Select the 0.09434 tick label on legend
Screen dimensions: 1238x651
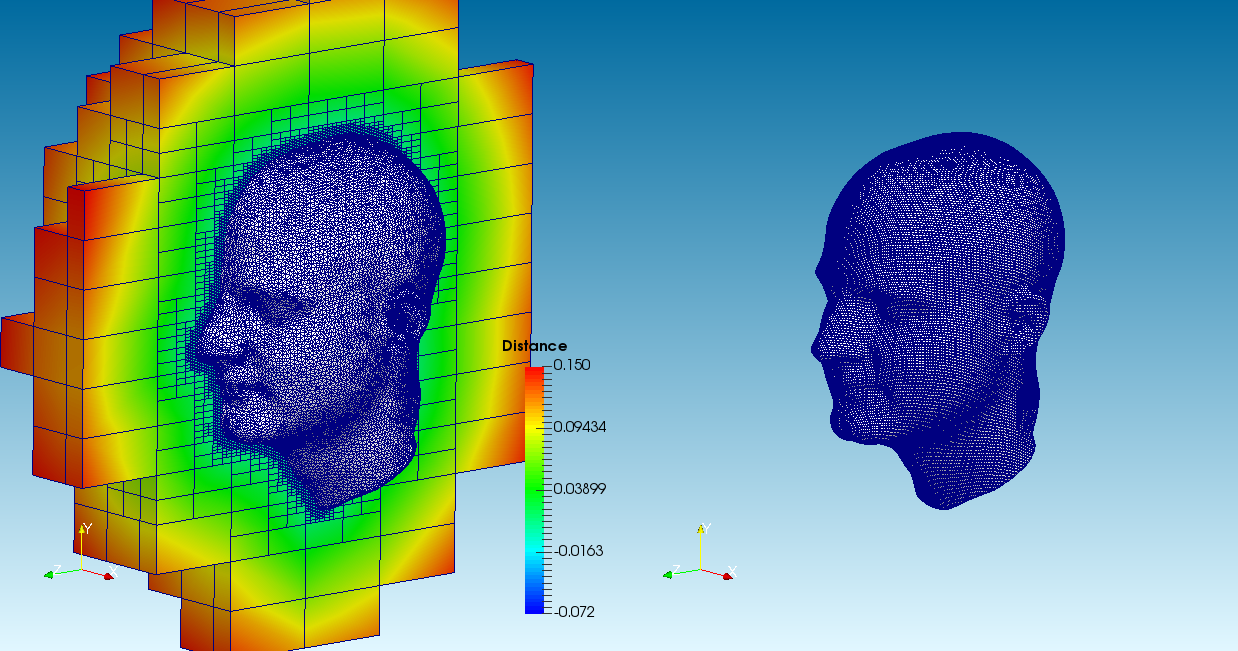(x=578, y=427)
